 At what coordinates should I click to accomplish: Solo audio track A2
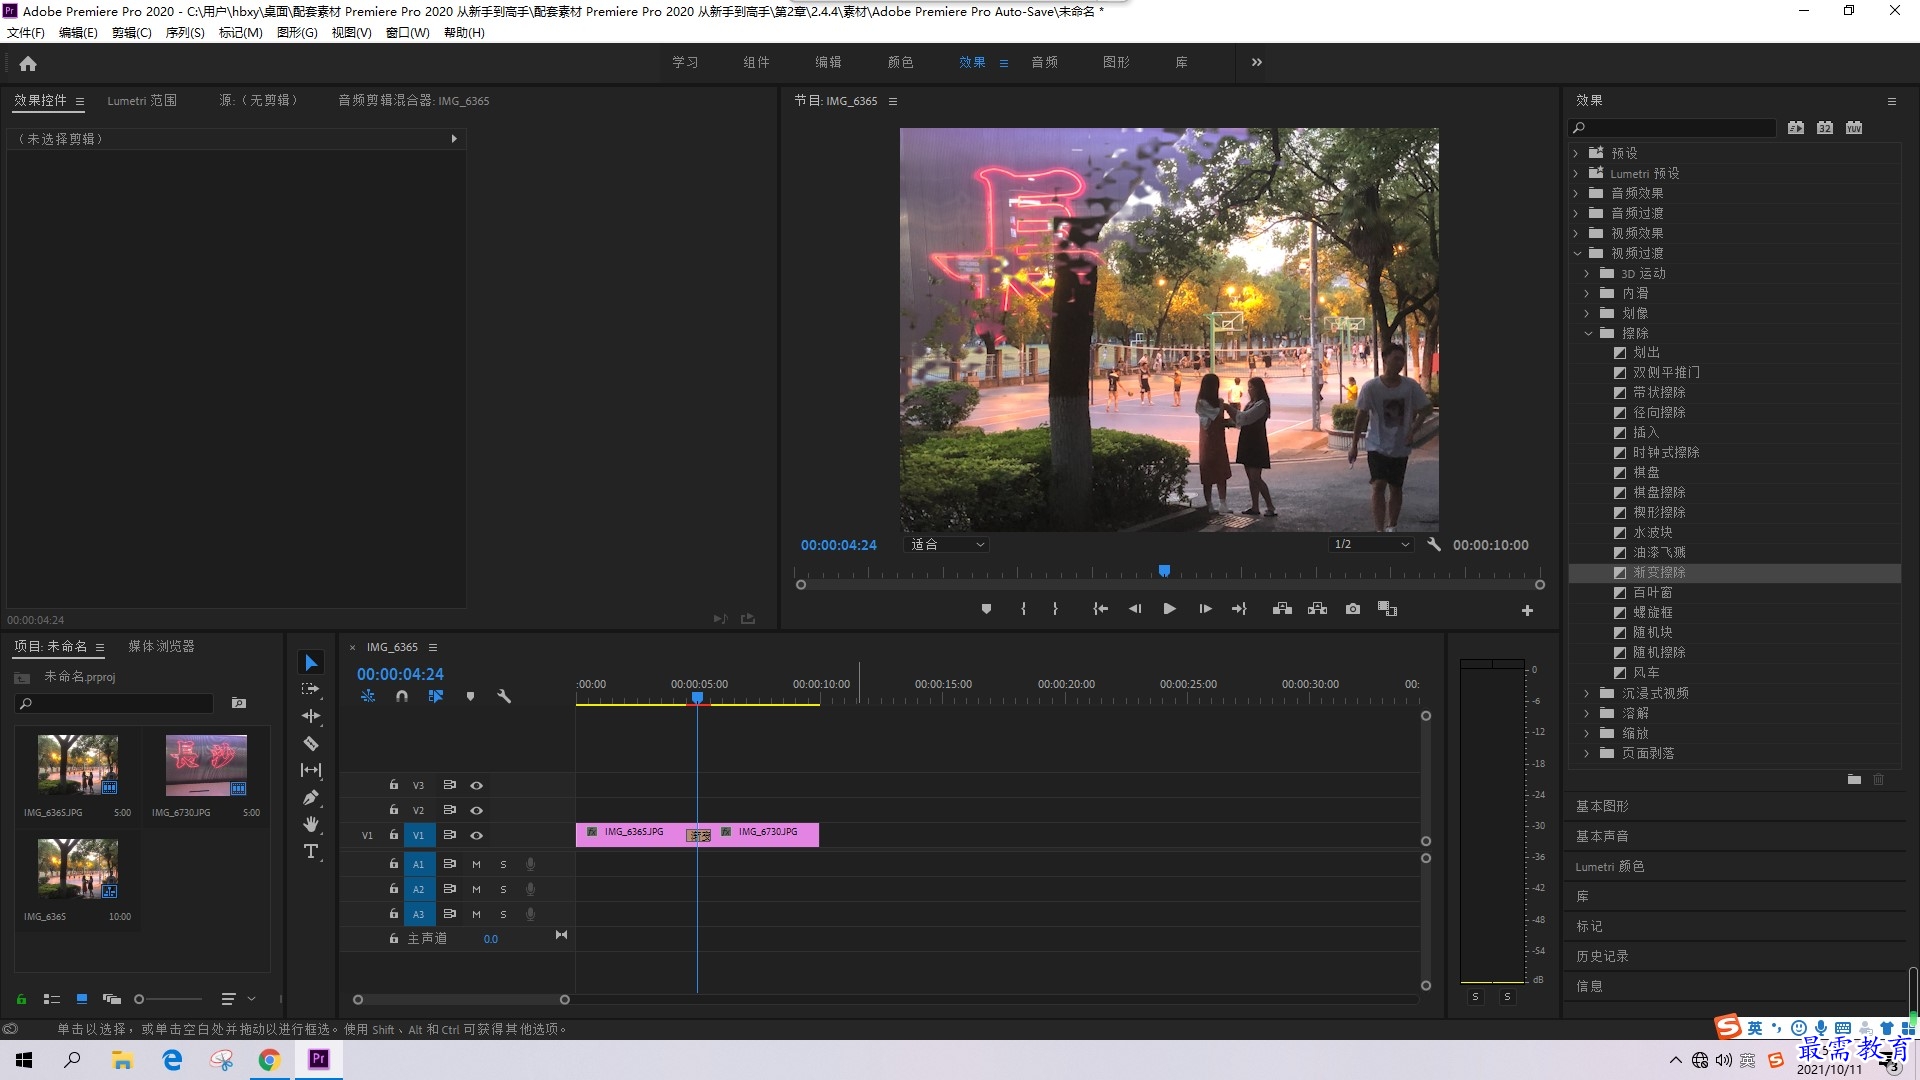pos(503,889)
